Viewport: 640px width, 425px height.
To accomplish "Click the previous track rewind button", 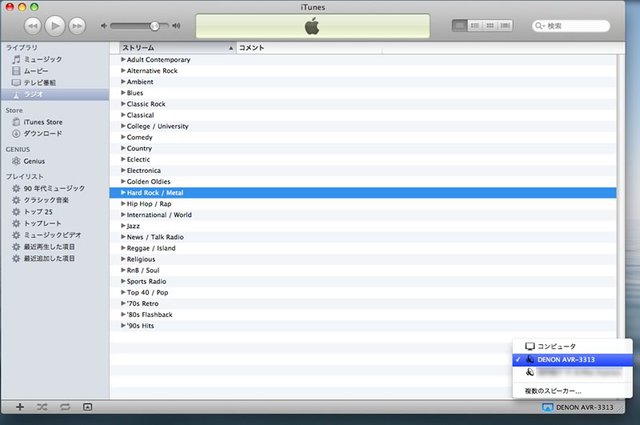I will pos(33,26).
